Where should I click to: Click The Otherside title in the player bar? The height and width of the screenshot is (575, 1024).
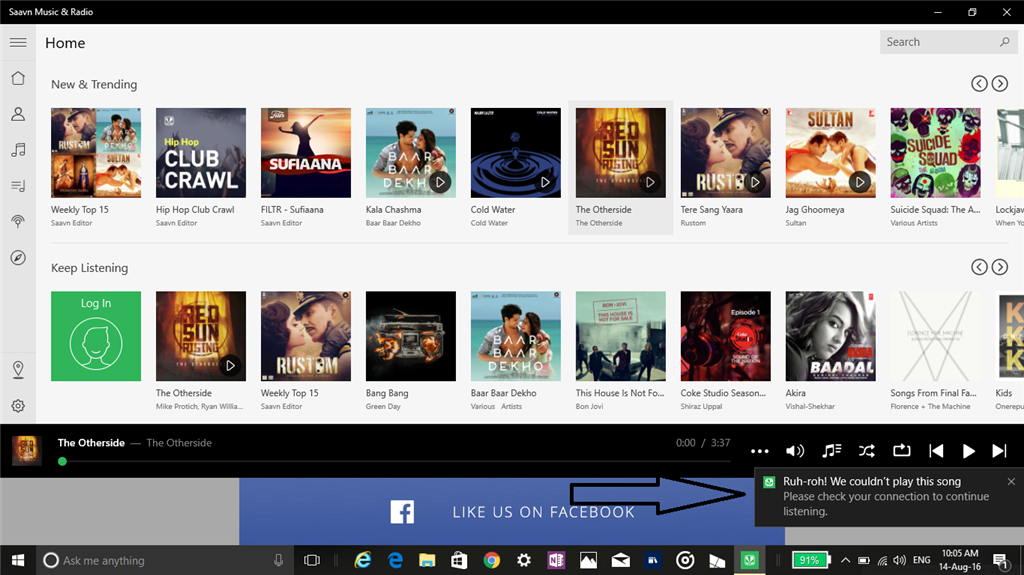pos(91,443)
